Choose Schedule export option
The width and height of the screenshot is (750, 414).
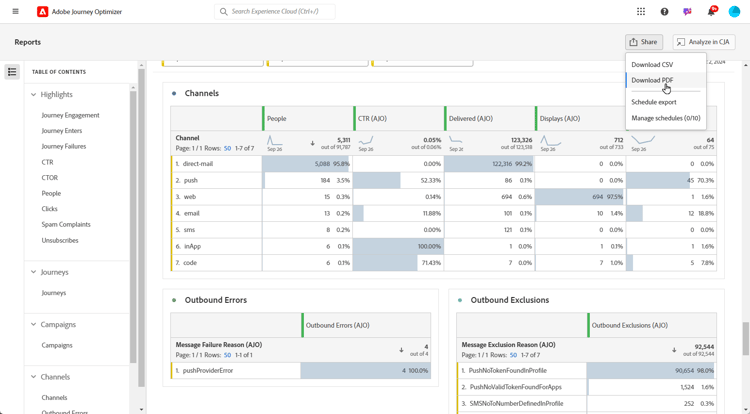(x=654, y=102)
